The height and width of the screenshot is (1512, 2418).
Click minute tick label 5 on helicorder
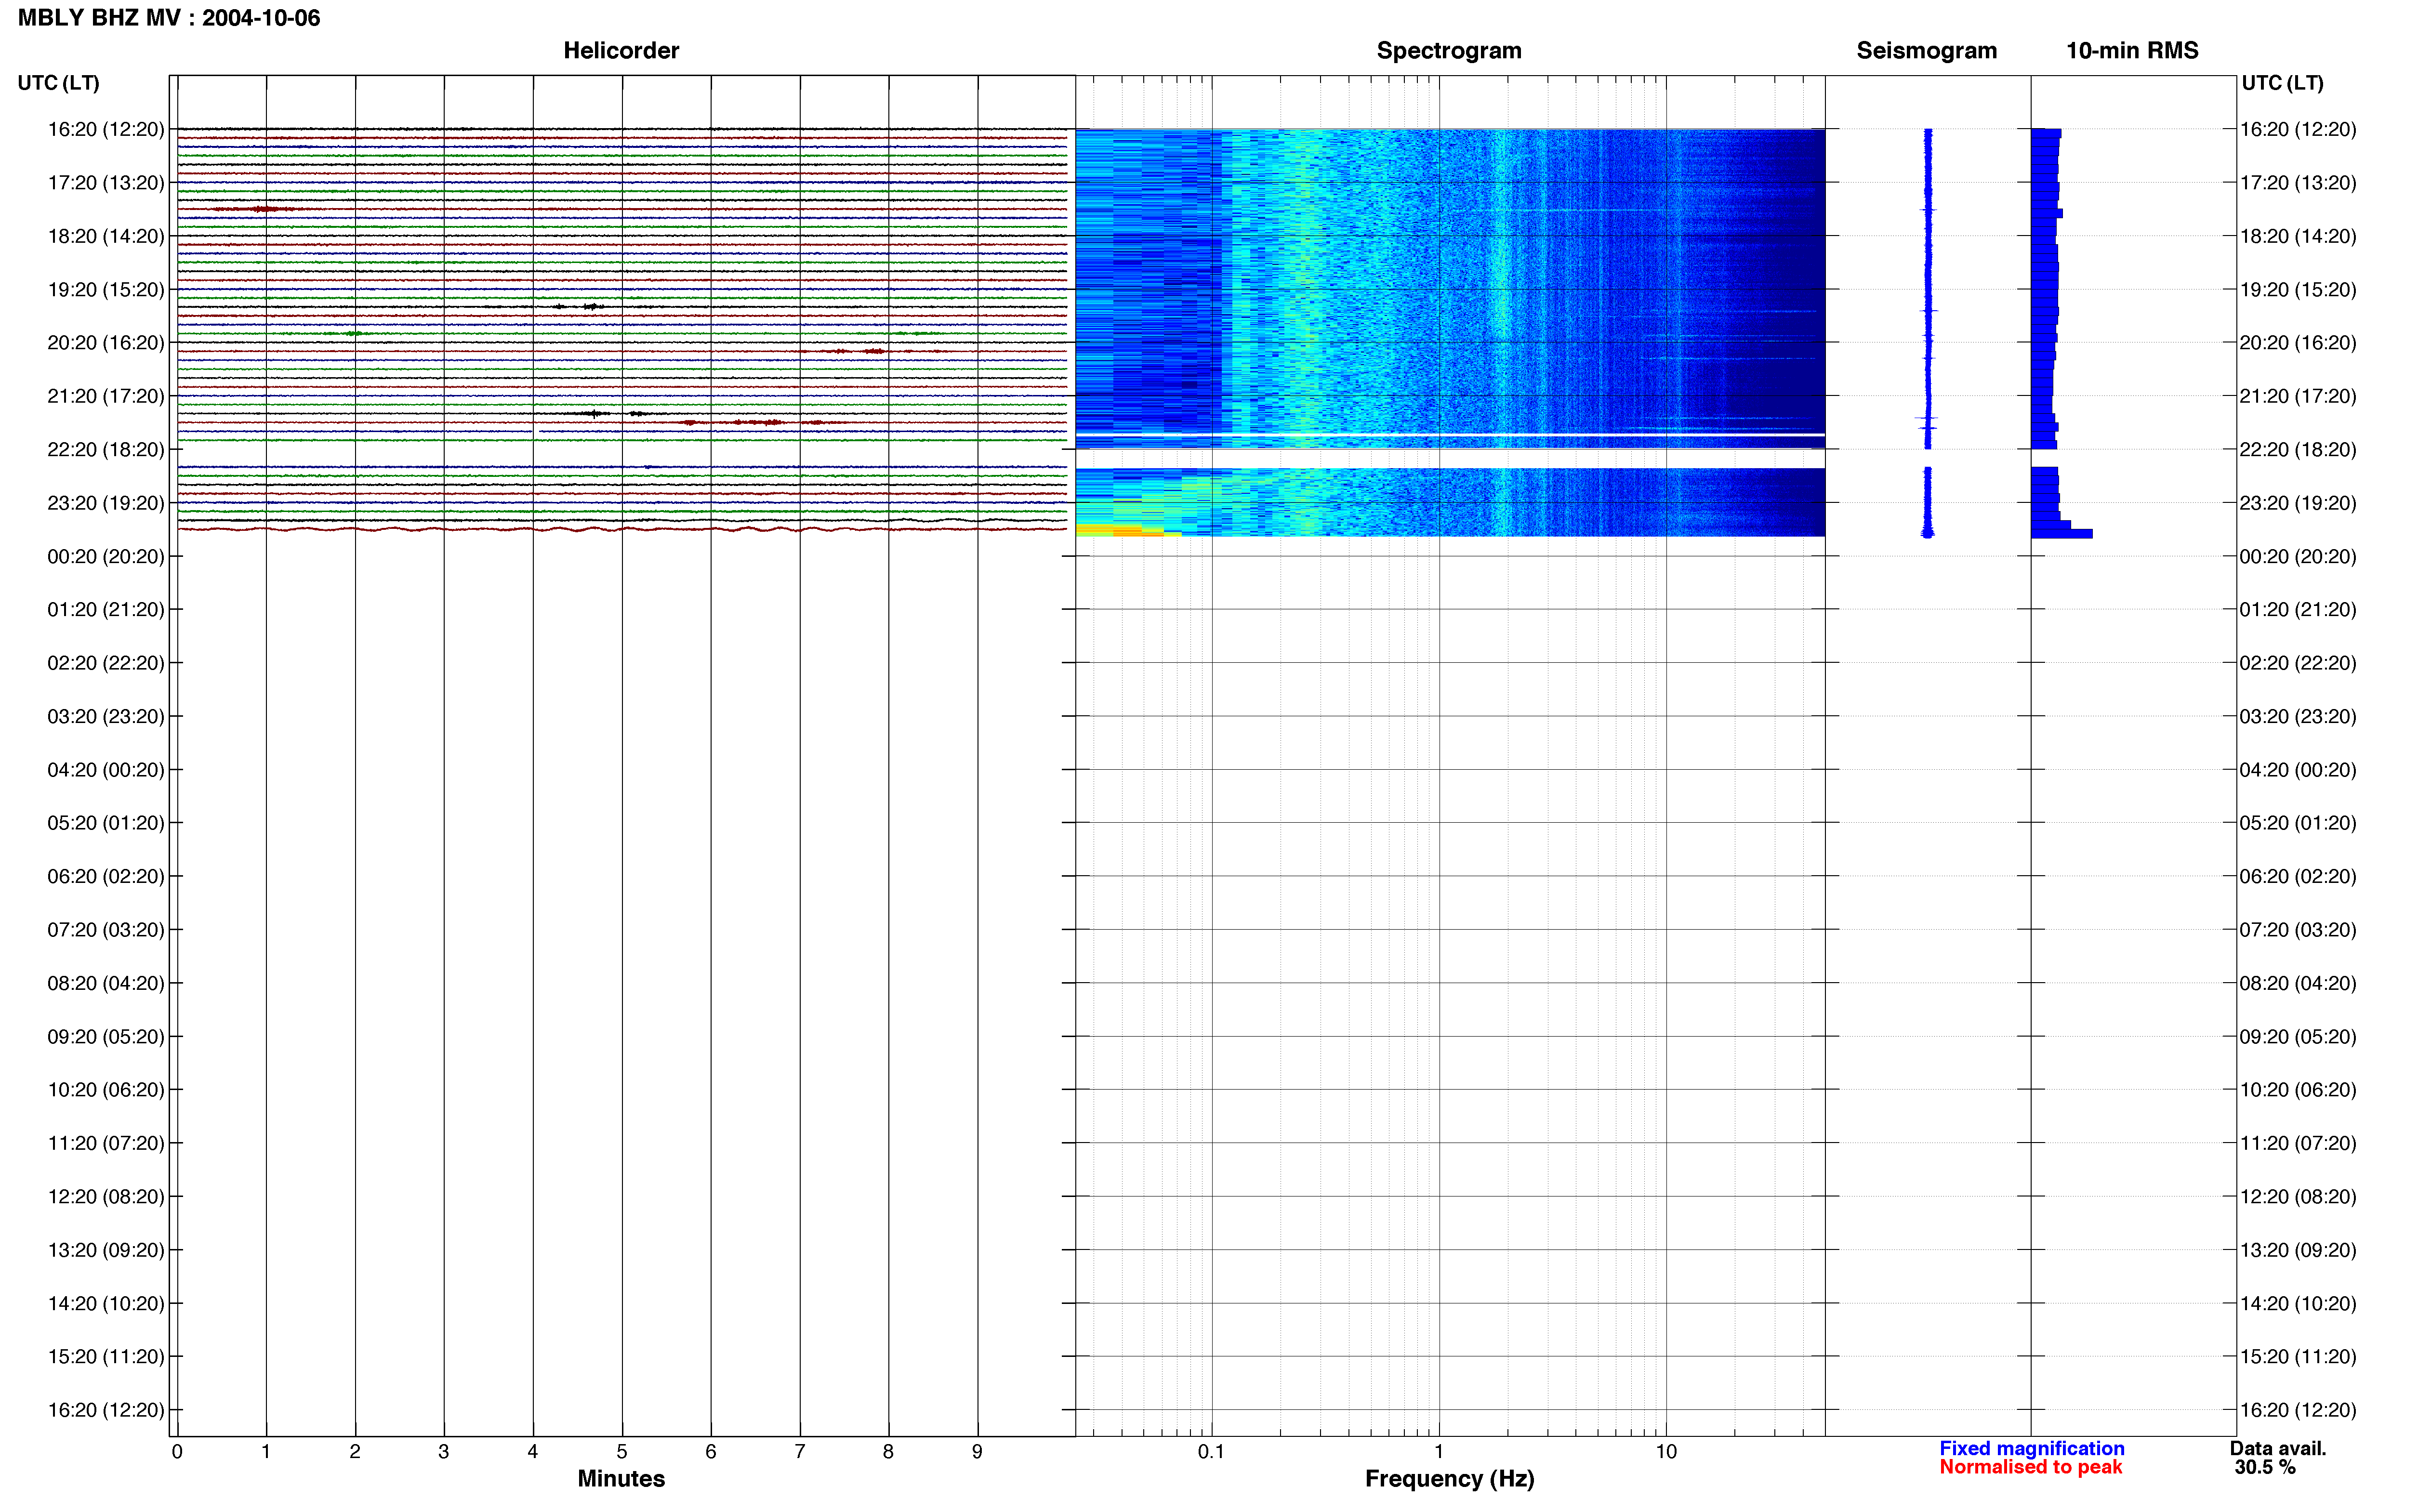point(622,1452)
